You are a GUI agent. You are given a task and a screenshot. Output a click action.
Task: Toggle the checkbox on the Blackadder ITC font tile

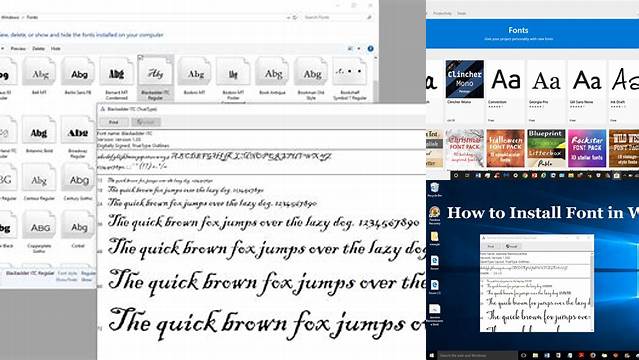[141, 58]
